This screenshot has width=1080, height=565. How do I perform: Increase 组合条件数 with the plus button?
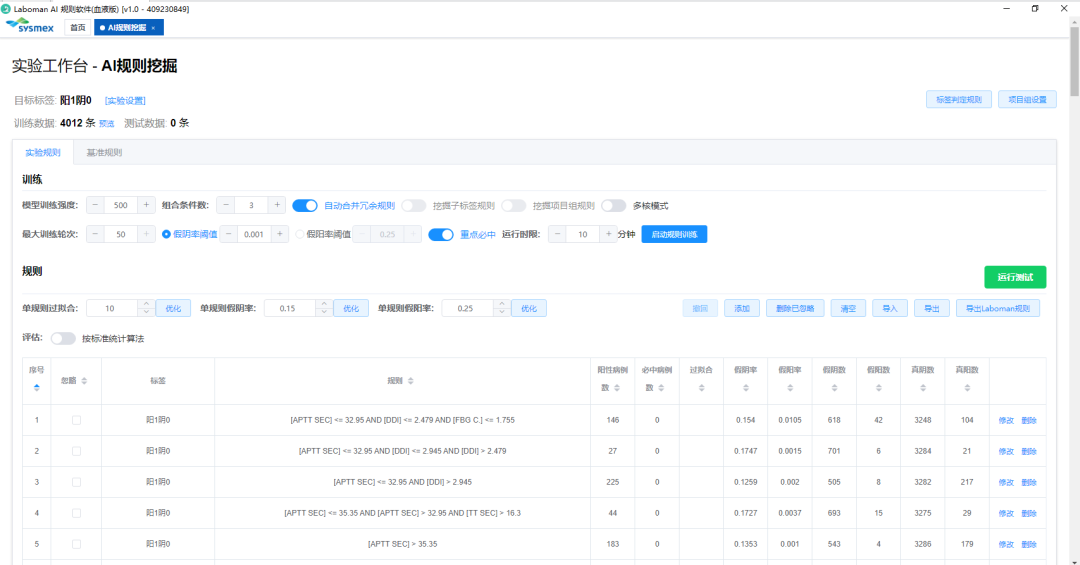tap(277, 205)
